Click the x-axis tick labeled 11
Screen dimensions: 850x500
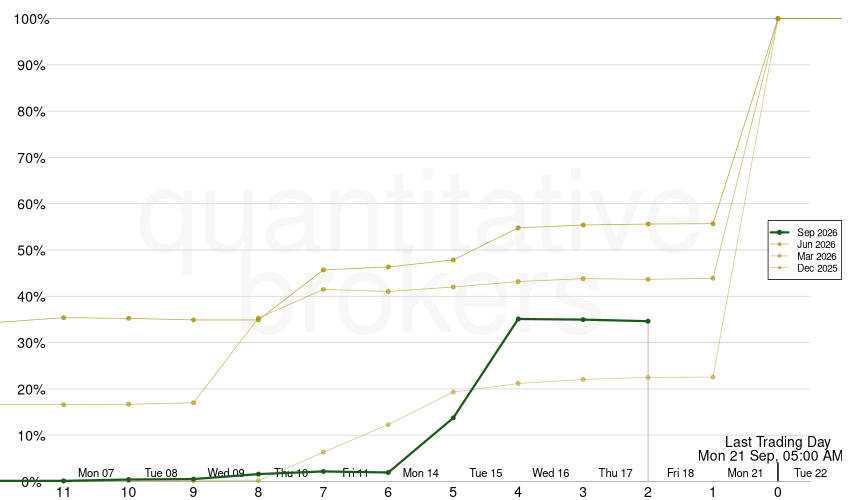63,492
